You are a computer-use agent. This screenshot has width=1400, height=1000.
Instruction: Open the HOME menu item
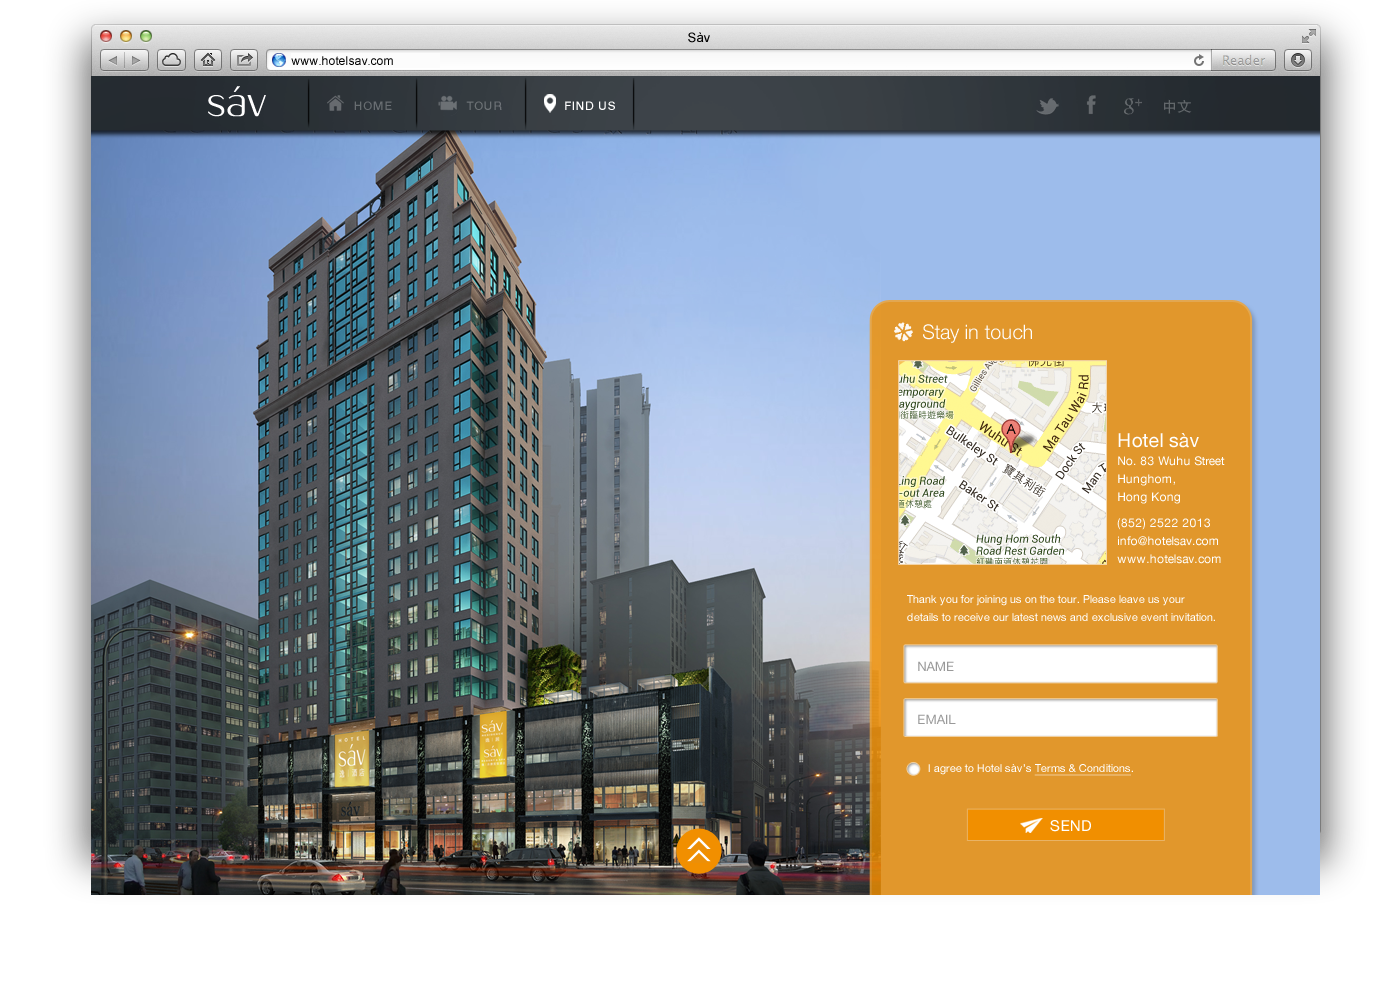click(x=361, y=105)
